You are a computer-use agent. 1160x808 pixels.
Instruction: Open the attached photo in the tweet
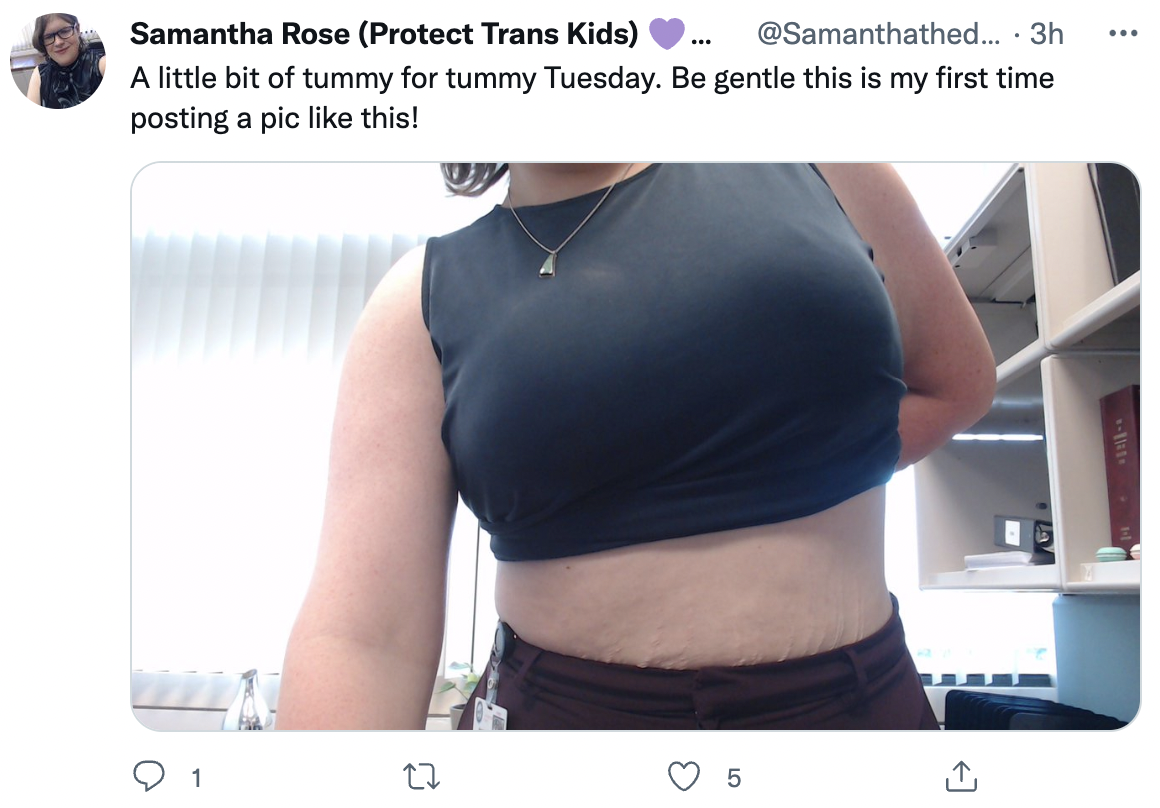pos(635,446)
